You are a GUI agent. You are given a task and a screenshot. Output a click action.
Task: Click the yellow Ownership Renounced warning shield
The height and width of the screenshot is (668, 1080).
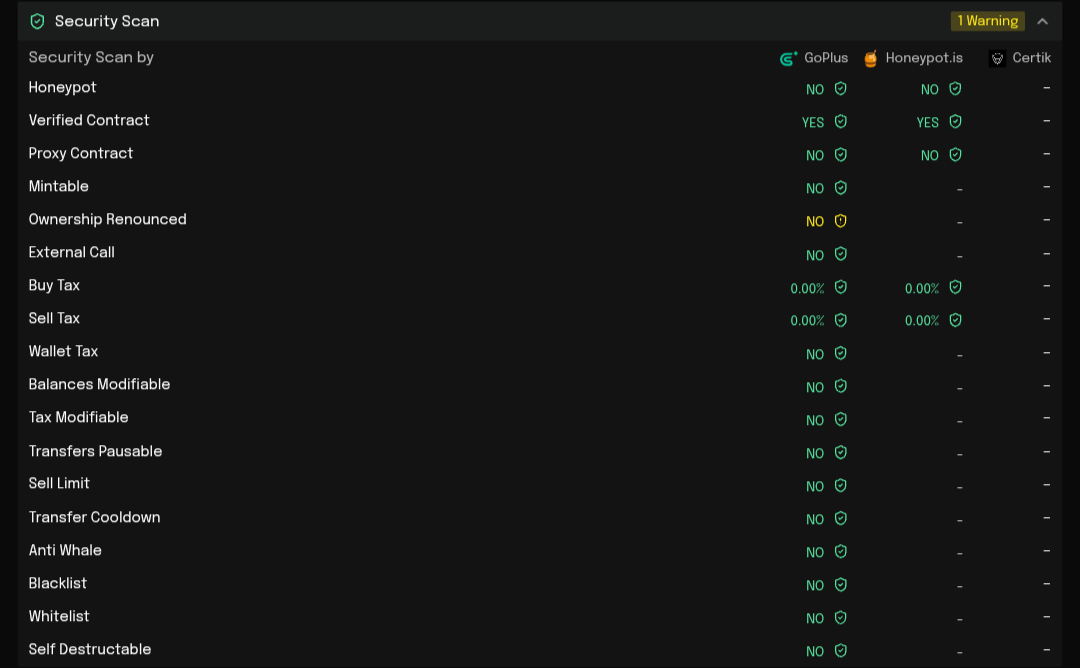click(841, 221)
